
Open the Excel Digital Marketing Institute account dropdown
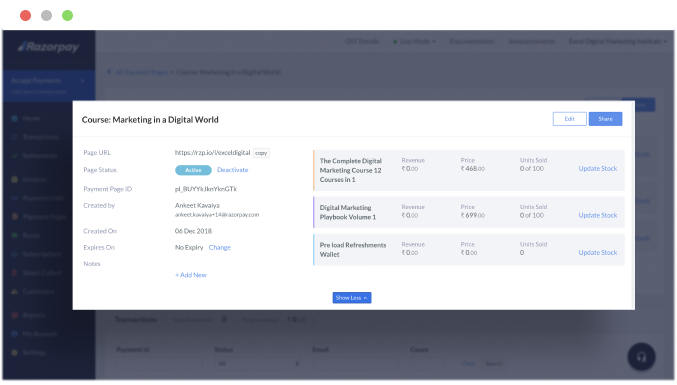click(618, 41)
